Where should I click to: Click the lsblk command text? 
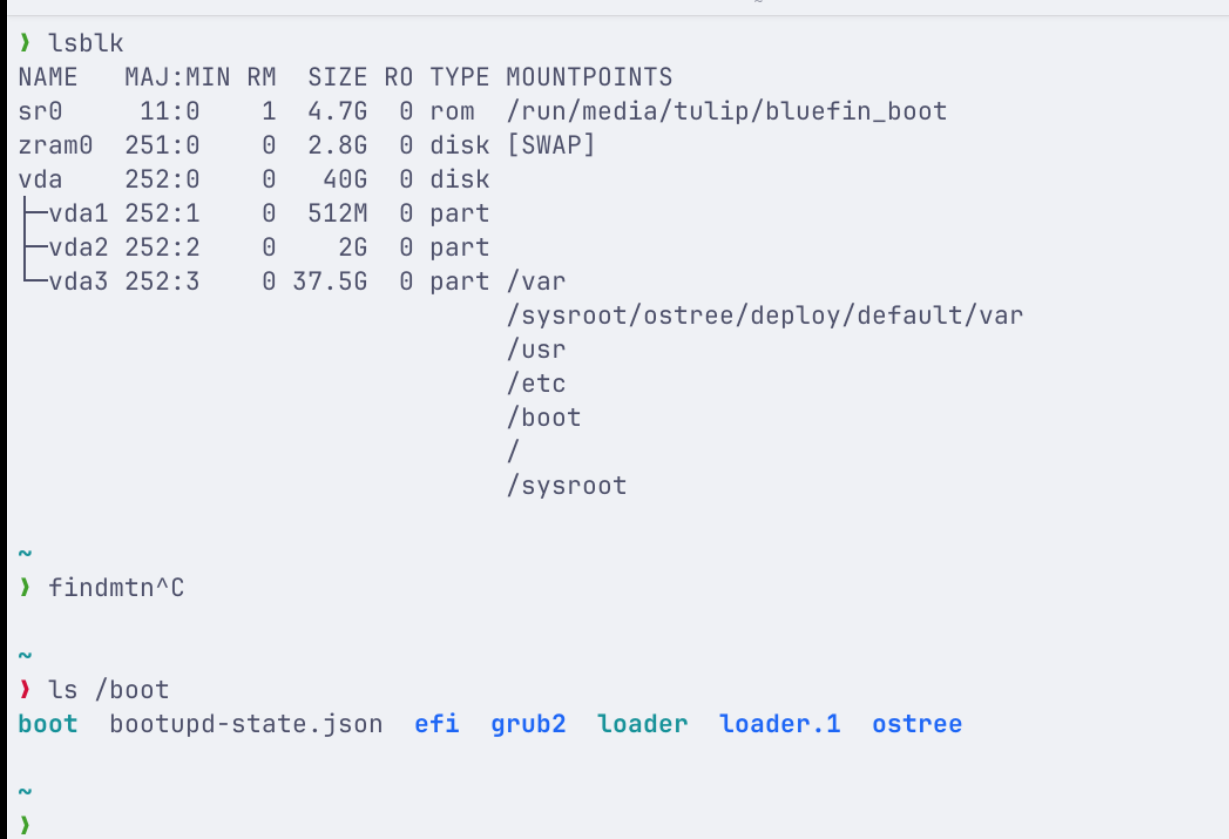click(85, 43)
